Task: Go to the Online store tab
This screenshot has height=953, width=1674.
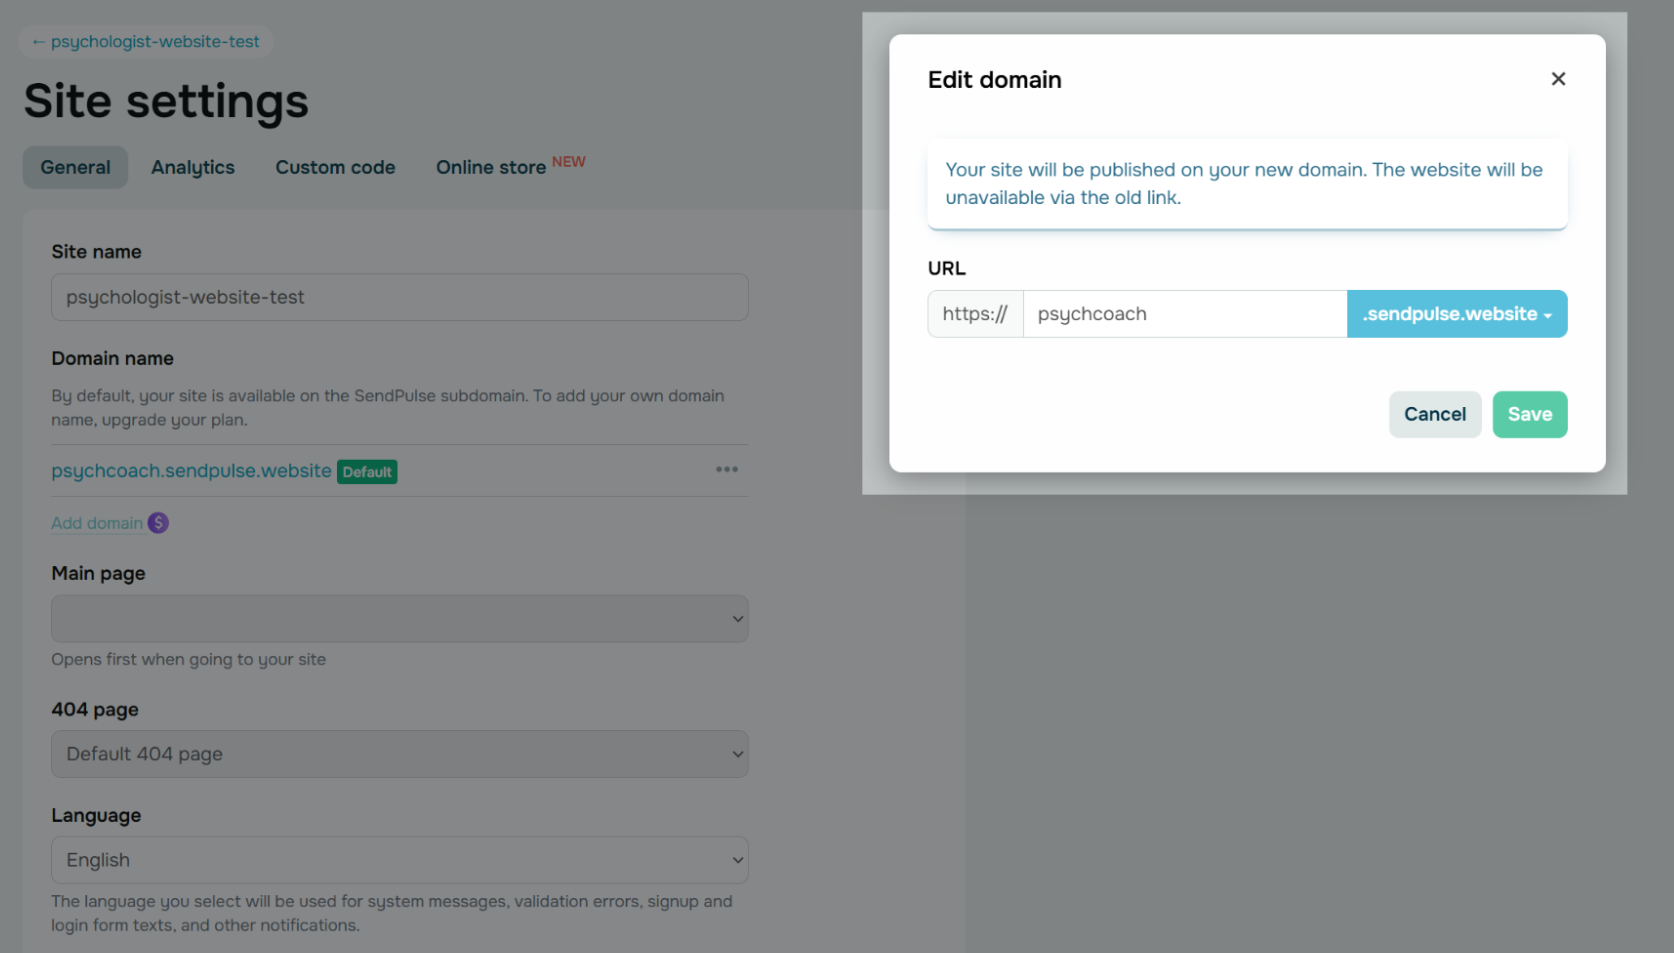Action: coord(491,167)
